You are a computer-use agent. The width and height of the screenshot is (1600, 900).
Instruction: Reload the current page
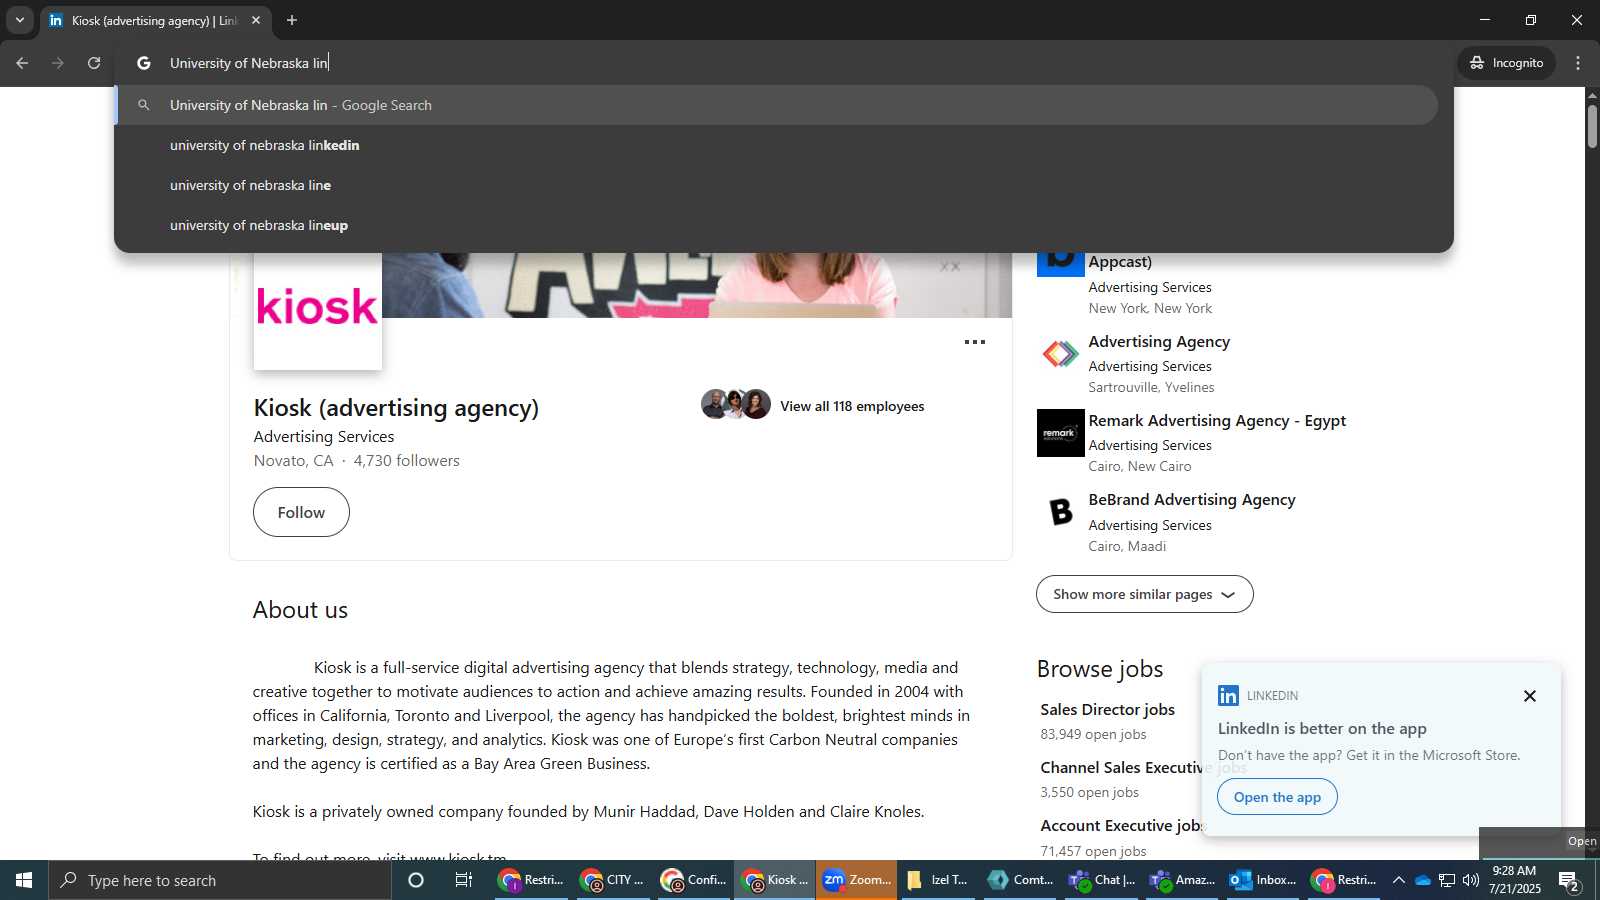(x=94, y=63)
